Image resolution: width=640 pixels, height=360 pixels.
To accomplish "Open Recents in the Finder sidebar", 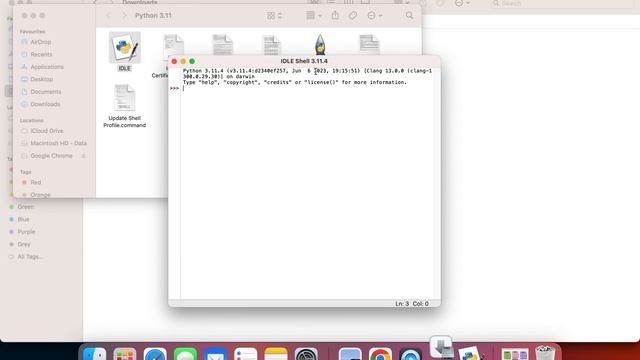I will (x=41, y=54).
